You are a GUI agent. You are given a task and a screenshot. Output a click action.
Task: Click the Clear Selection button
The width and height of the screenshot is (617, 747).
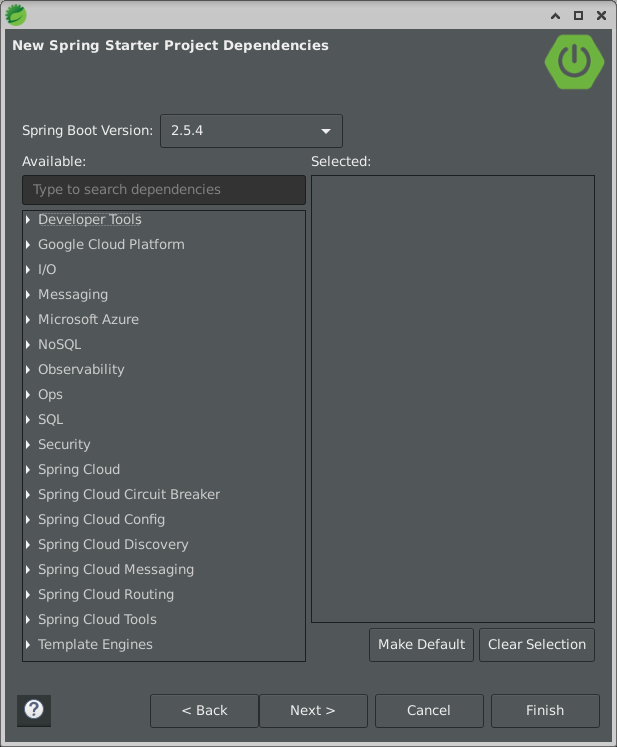pos(536,645)
